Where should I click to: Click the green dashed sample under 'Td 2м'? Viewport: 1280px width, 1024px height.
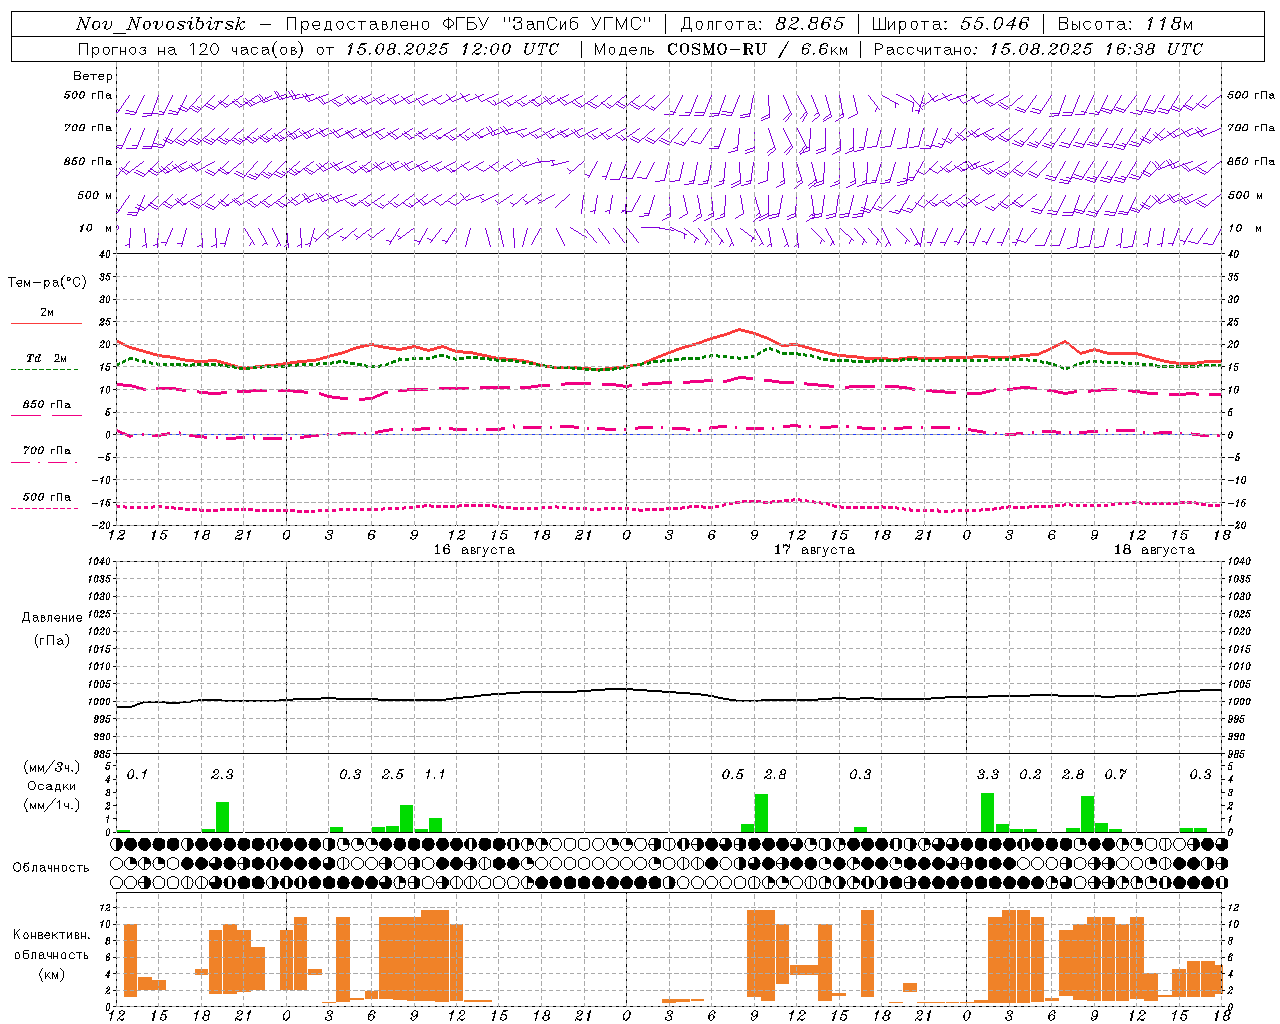tap(45, 370)
